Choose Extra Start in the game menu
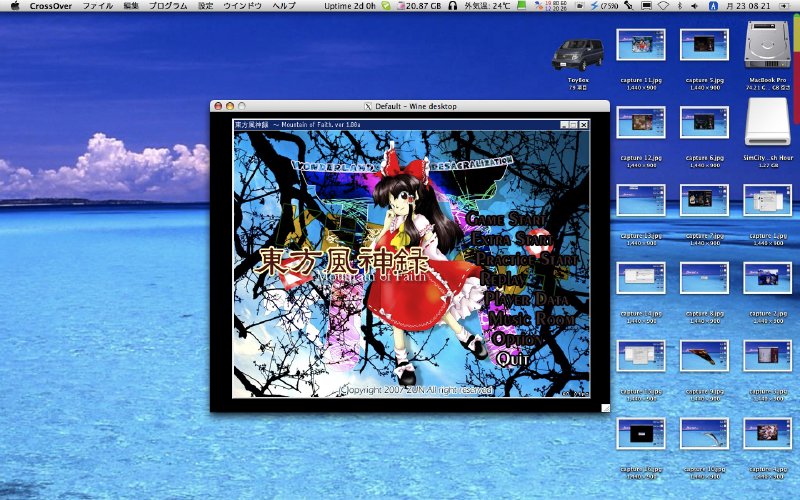 click(x=511, y=239)
